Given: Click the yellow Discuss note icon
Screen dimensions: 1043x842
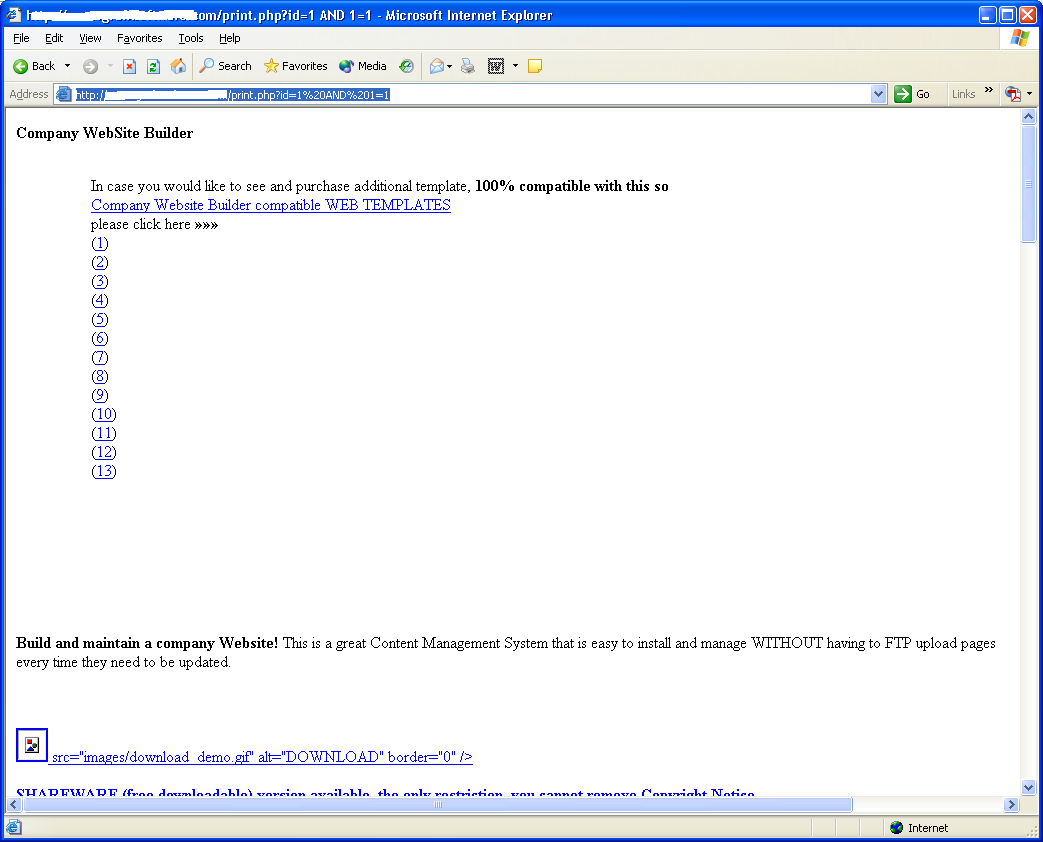Looking at the screenshot, I should 535,66.
